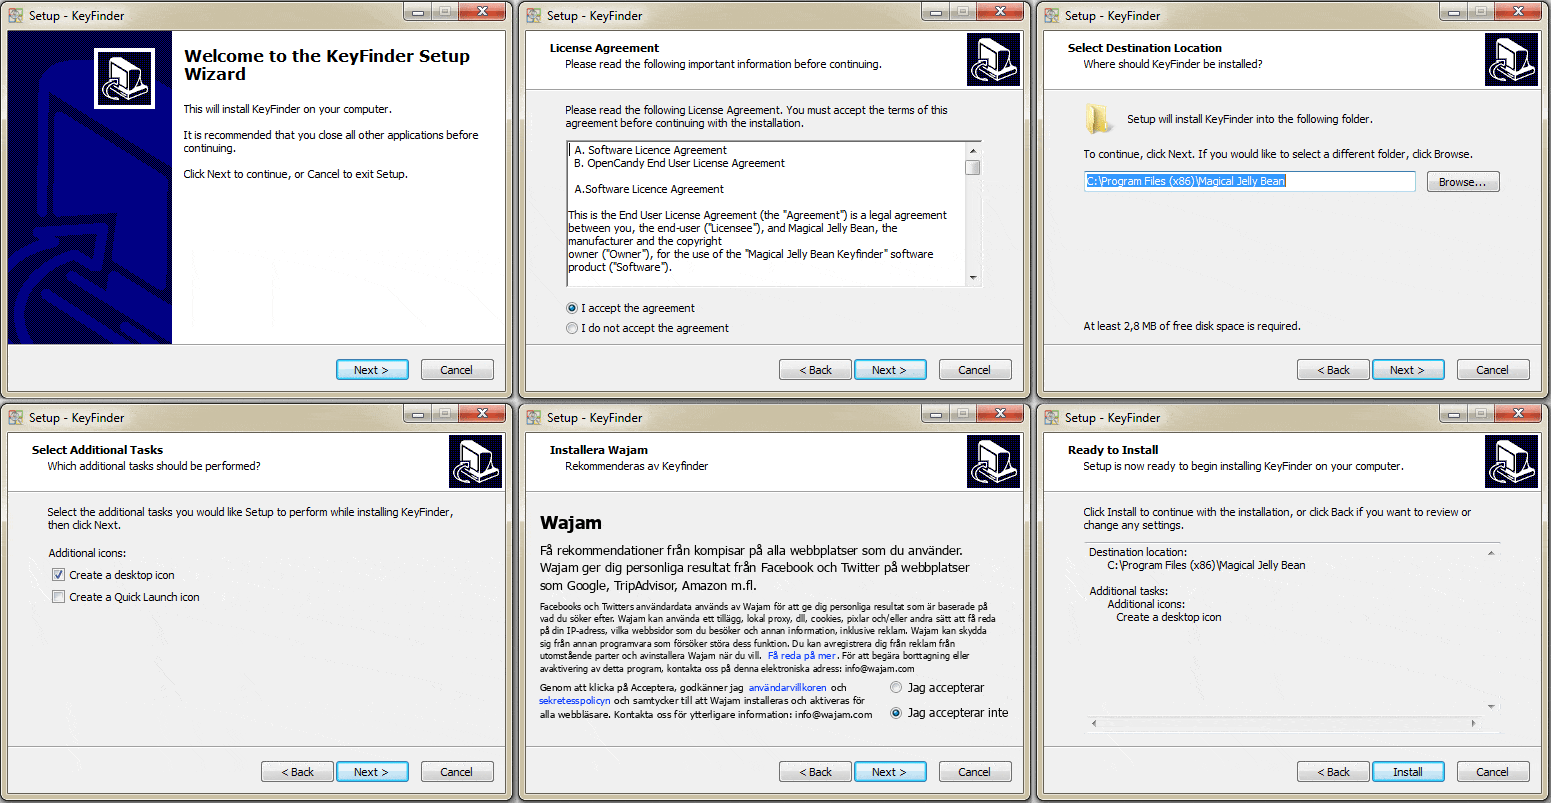Viewport: 1551px width, 803px height.
Task: Click Next in Select Destination Location window
Action: [1408, 369]
